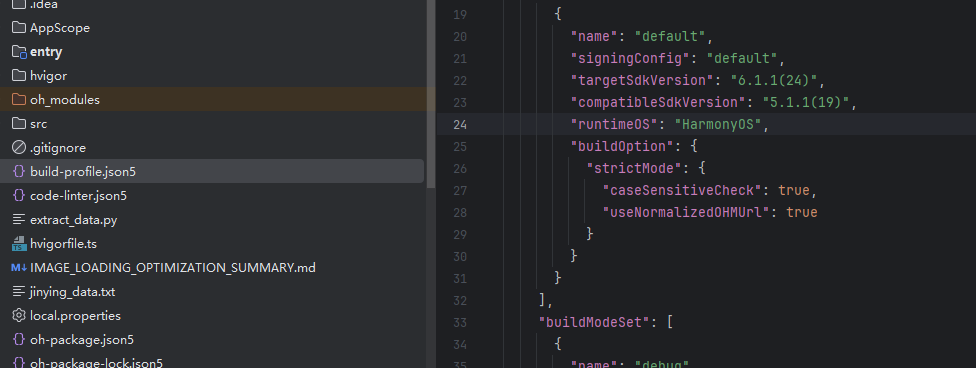Click the hvigorfile.ts TypeScript icon

[x=19, y=244]
